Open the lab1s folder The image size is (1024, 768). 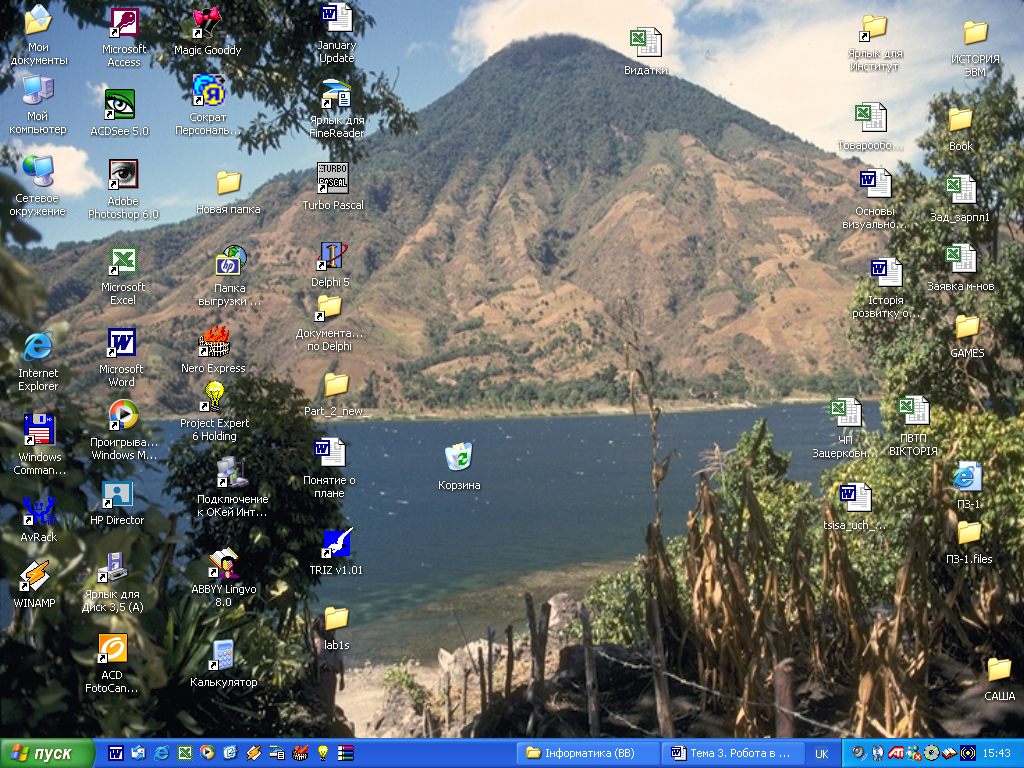336,618
